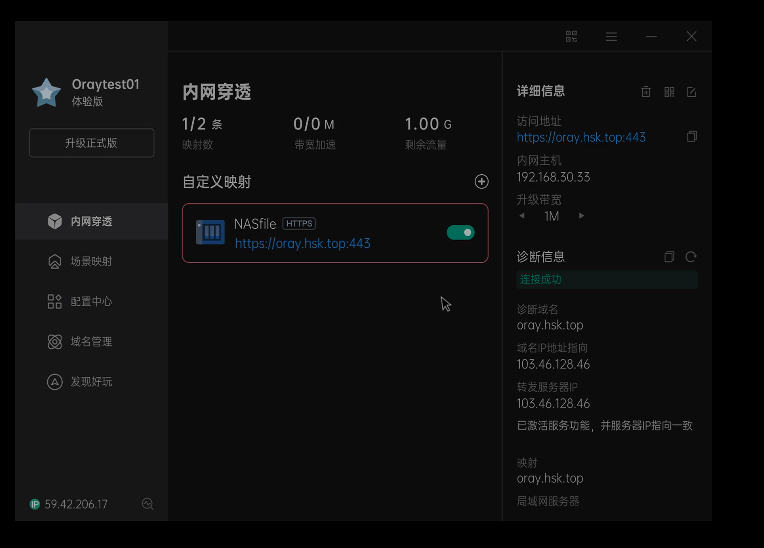Click the green IP badge icon
Image resolution: width=764 pixels, height=548 pixels.
click(35, 504)
